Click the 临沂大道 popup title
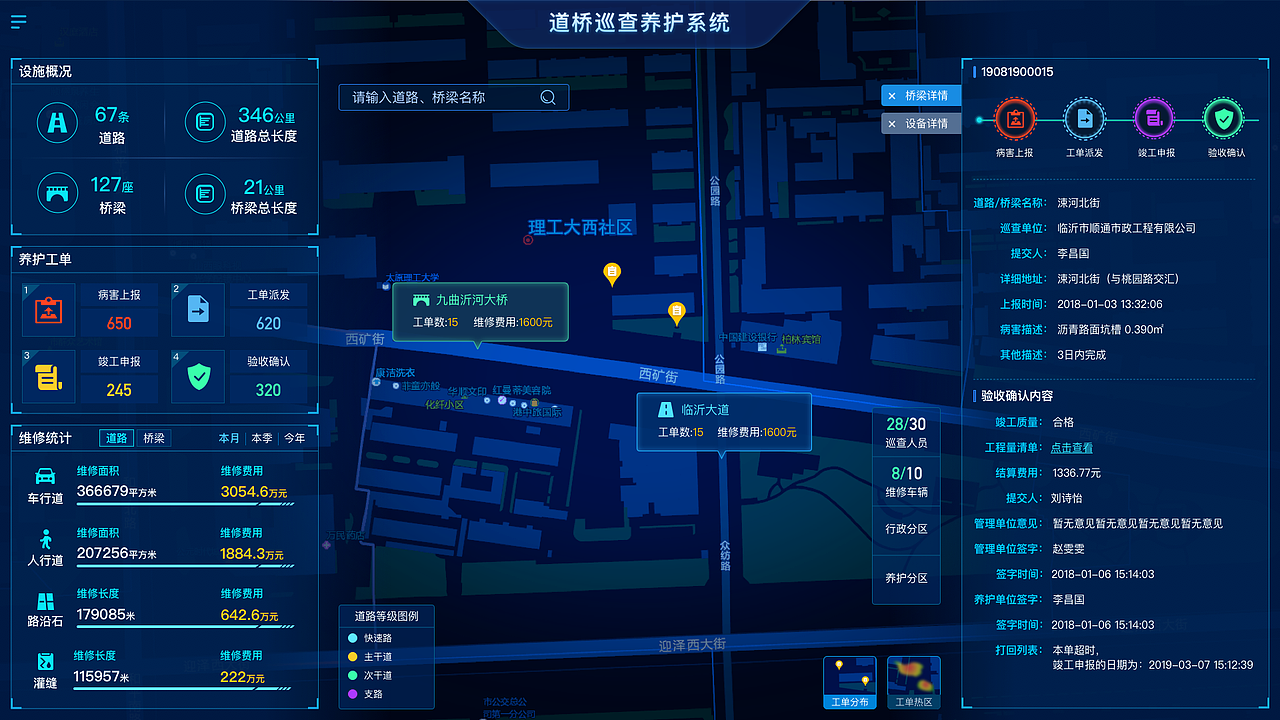This screenshot has height=720, width=1280. (x=705, y=410)
